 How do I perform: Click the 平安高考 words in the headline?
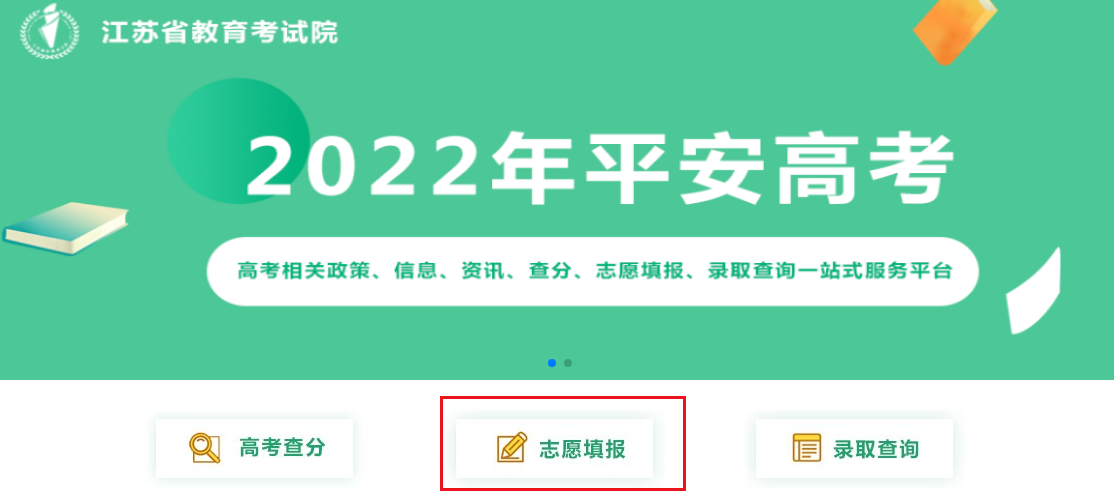coord(767,169)
